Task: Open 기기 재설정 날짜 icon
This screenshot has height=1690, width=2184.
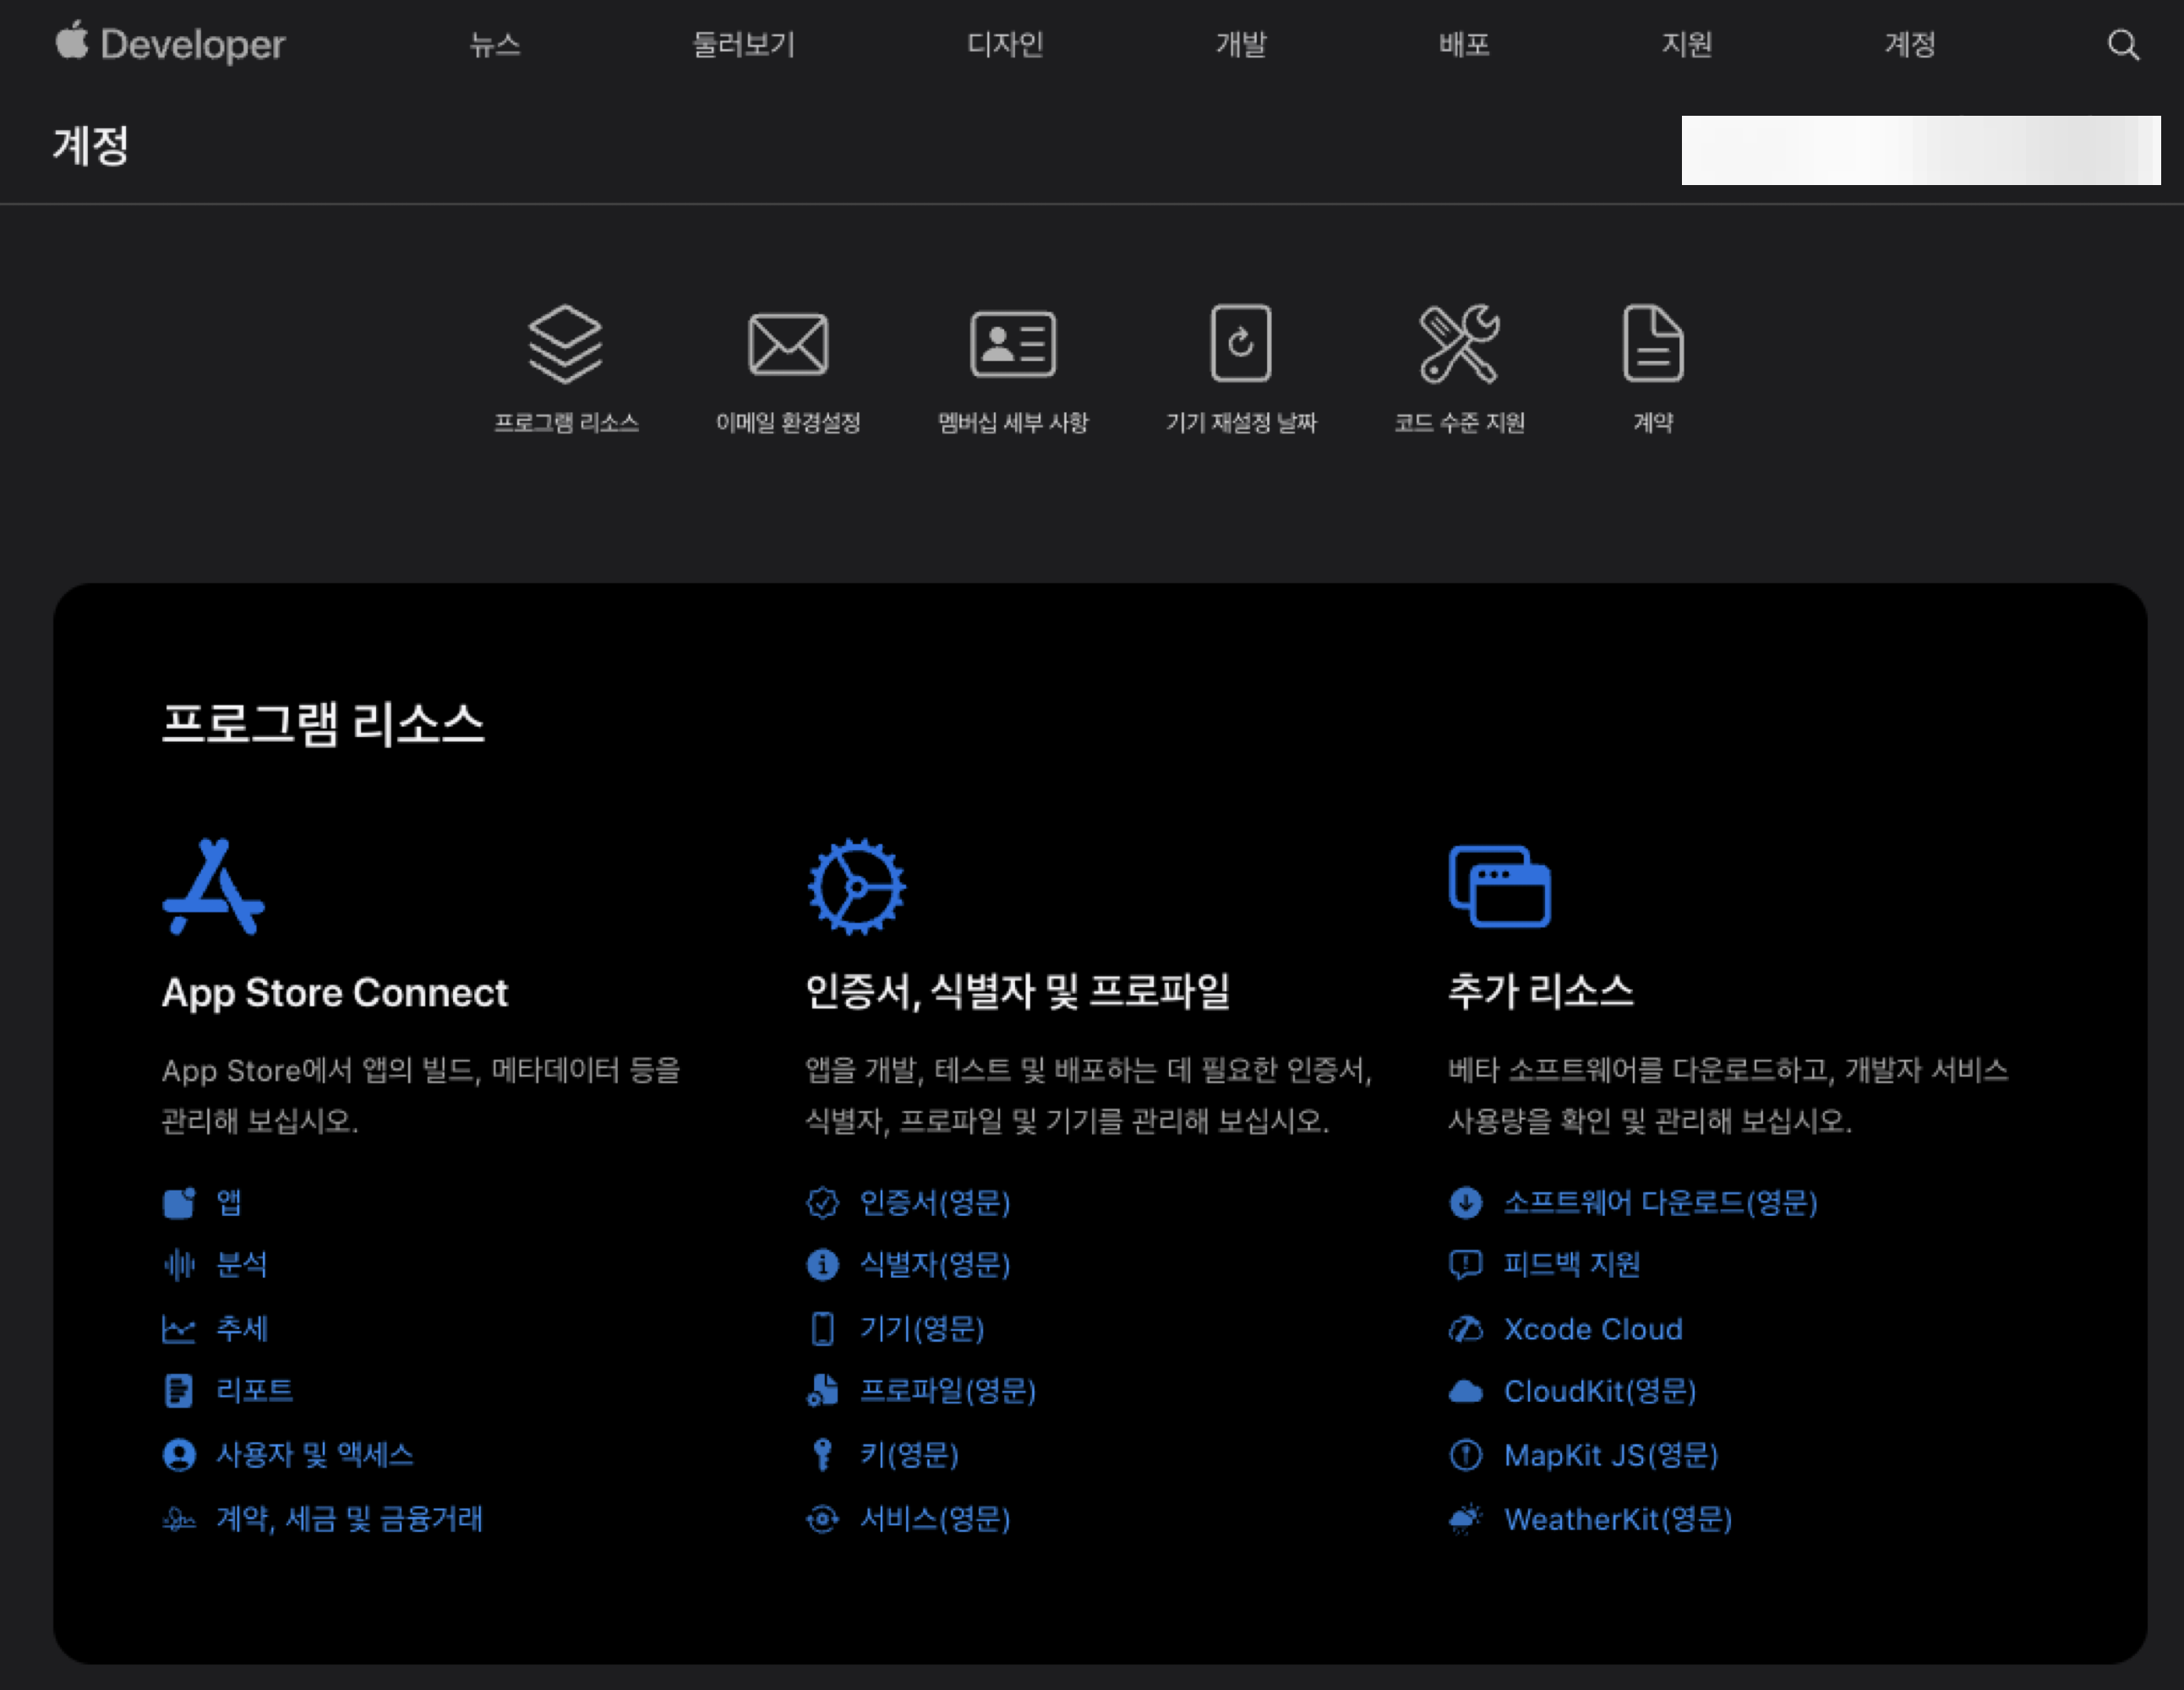Action: click(x=1240, y=344)
